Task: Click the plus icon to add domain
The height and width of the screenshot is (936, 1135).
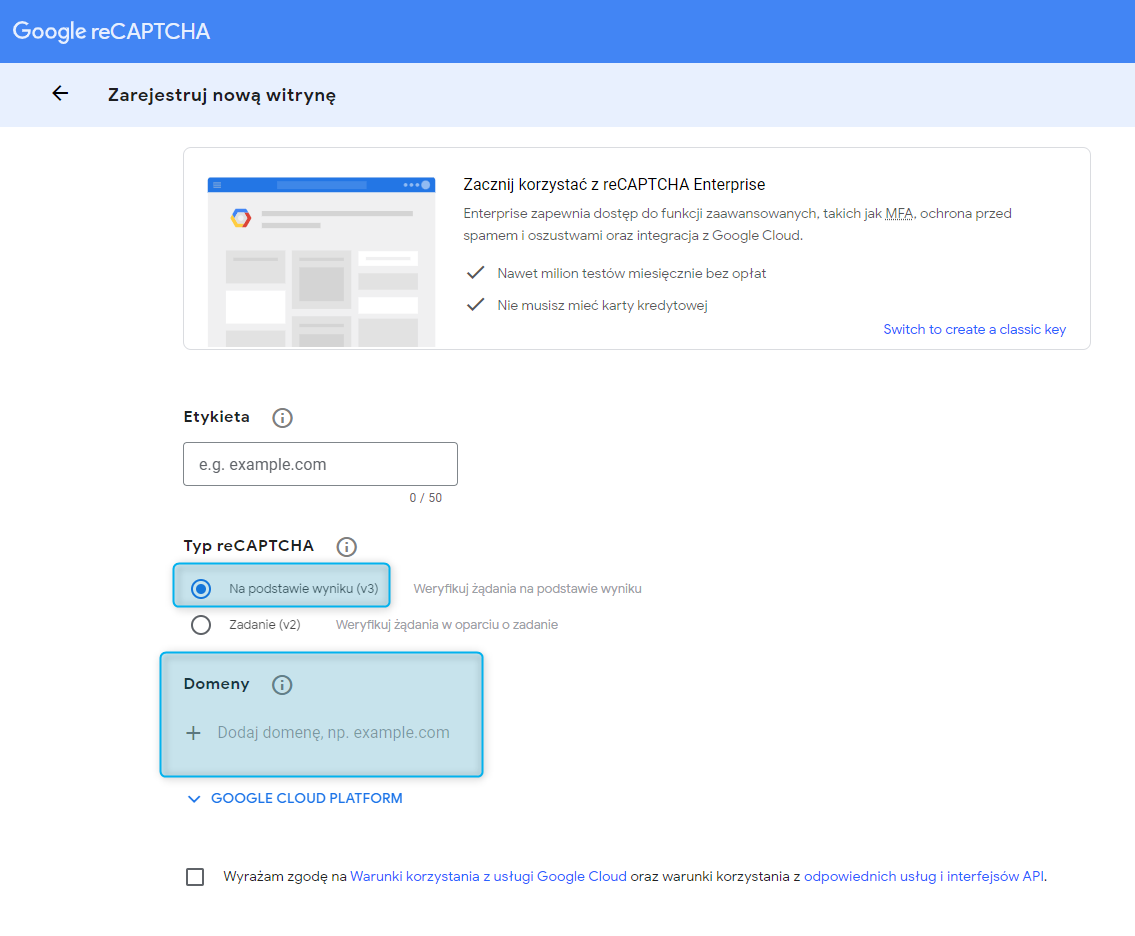Action: (193, 733)
